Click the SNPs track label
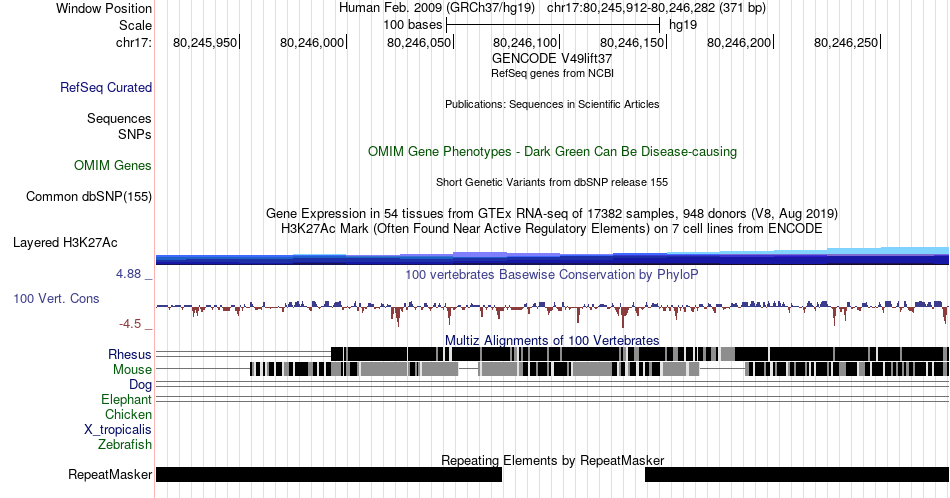This screenshot has width=950, height=498. [x=135, y=134]
